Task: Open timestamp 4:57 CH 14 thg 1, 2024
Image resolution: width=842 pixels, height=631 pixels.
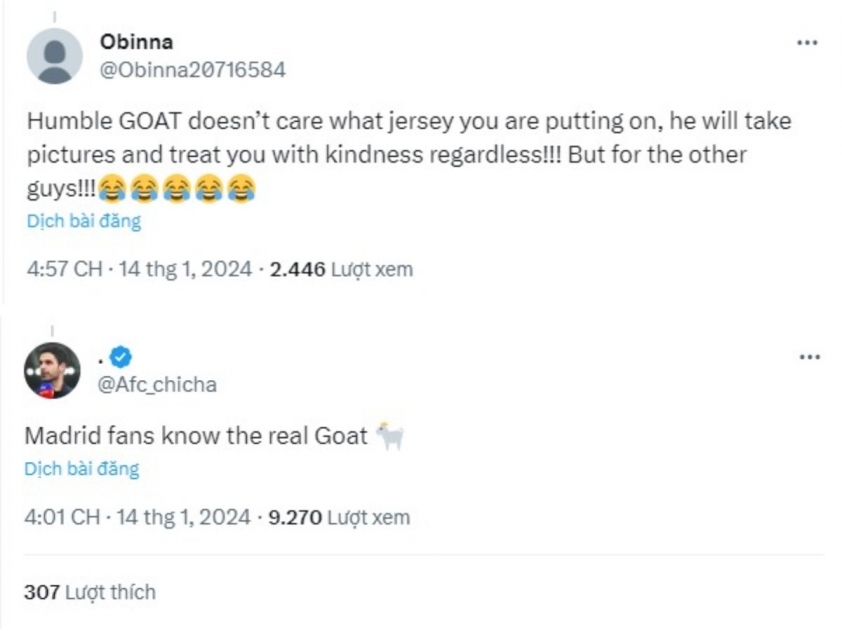Action: coord(139,269)
